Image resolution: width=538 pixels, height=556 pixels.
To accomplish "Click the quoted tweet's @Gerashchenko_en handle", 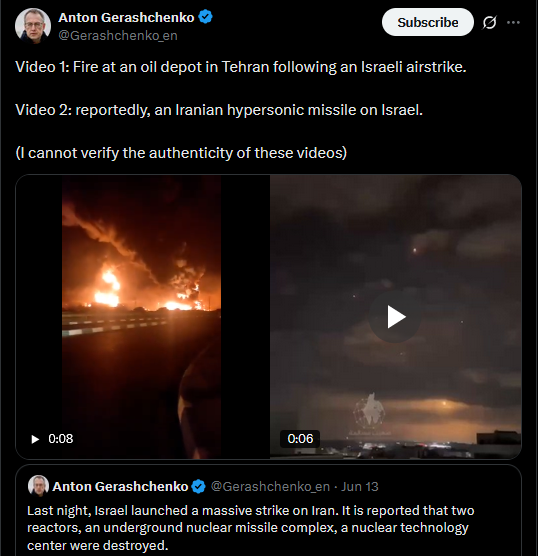I will [x=270, y=486].
